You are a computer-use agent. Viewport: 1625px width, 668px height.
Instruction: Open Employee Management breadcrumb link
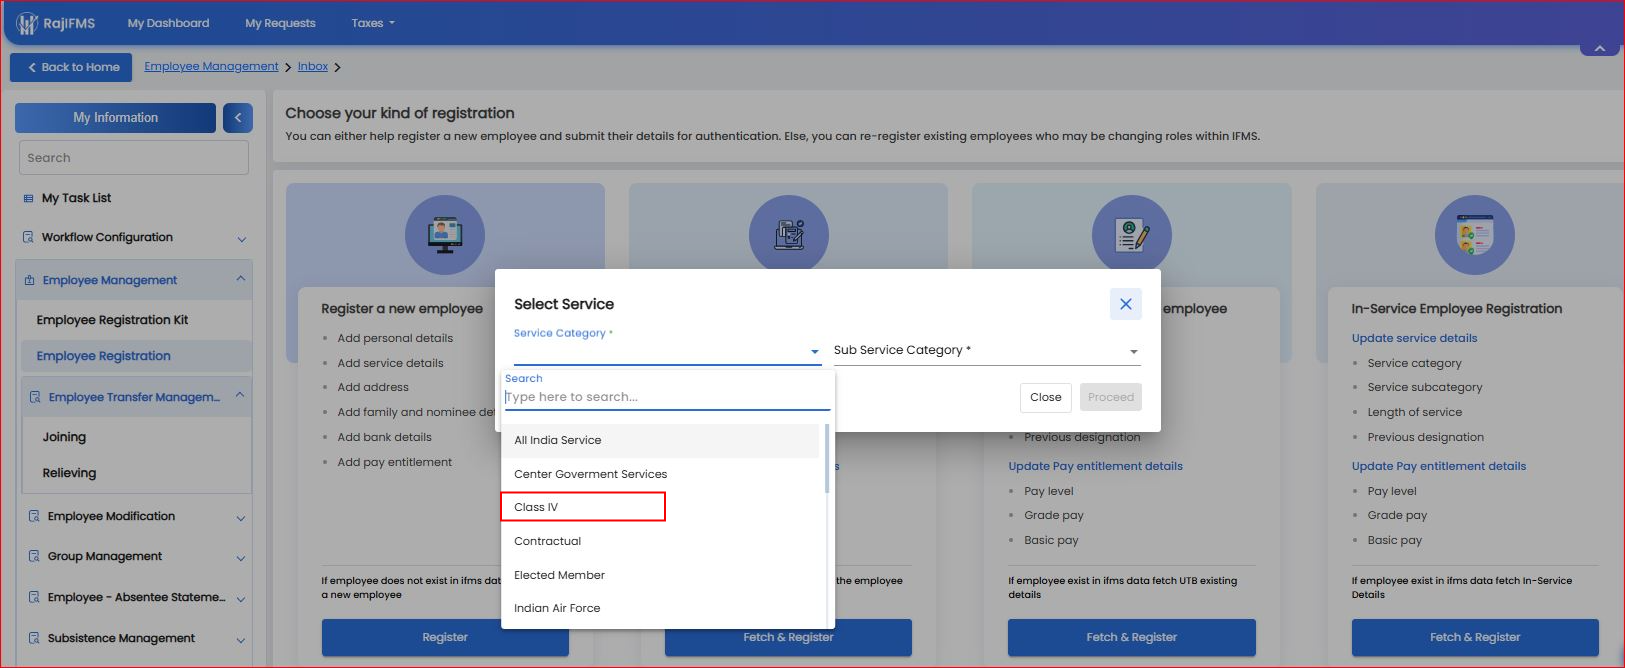pos(211,66)
